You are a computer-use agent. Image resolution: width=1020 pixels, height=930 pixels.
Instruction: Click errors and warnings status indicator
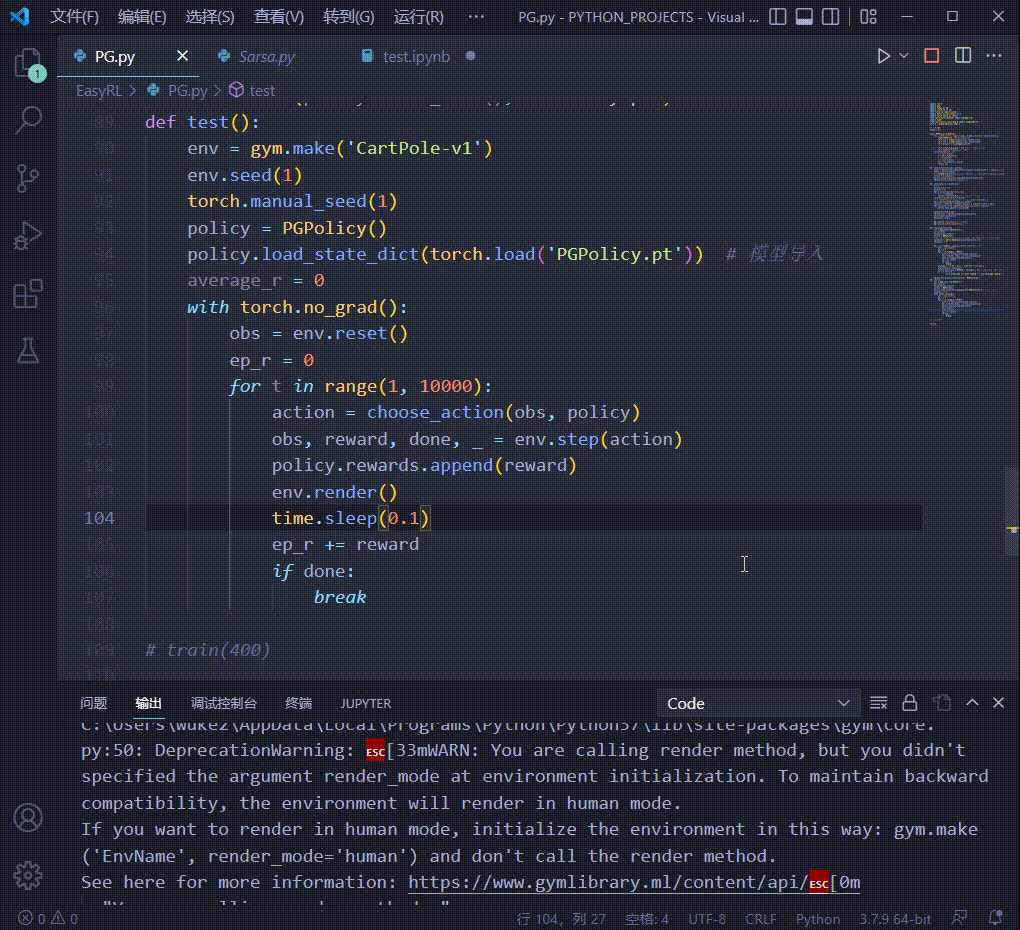(x=47, y=918)
